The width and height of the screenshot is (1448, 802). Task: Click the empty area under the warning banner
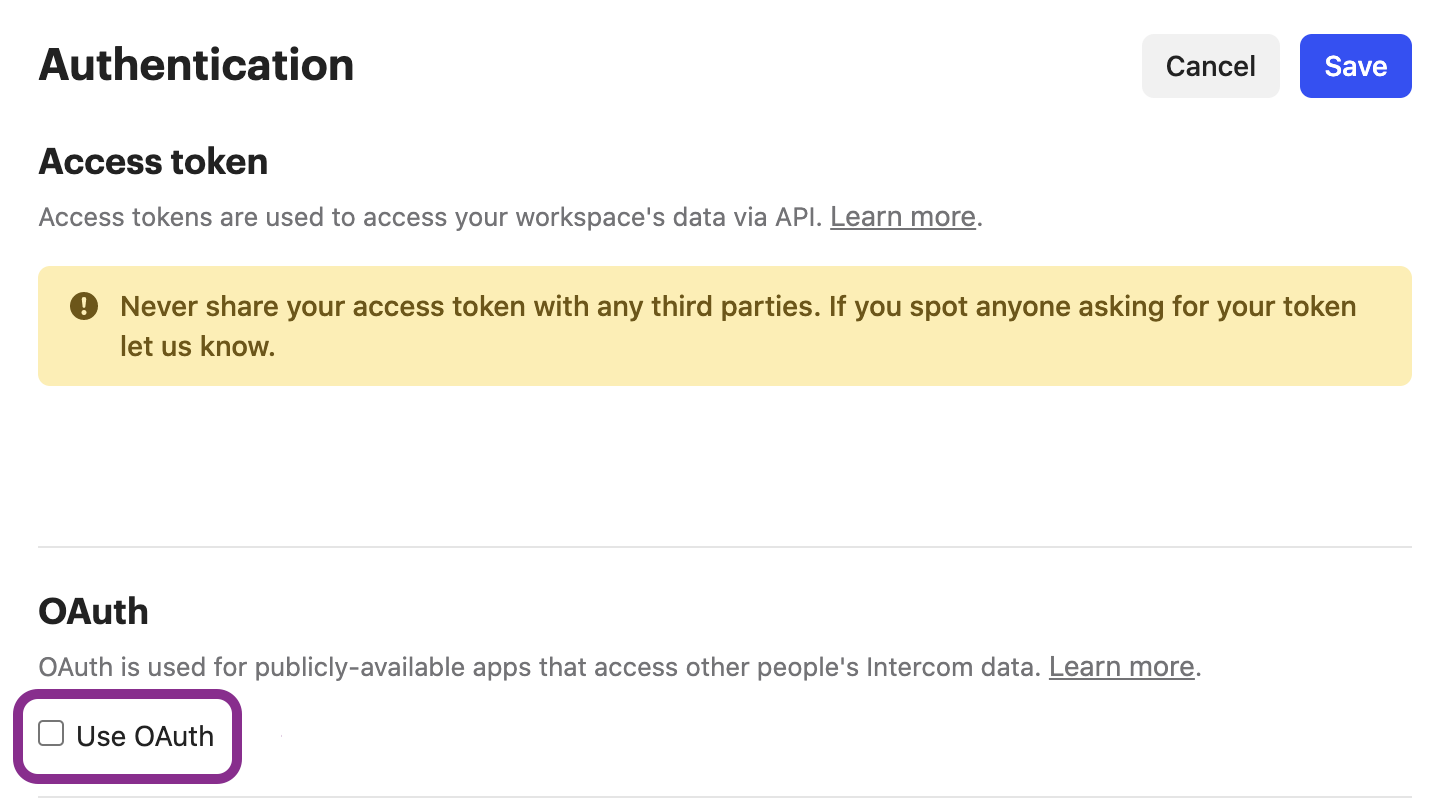point(724,465)
